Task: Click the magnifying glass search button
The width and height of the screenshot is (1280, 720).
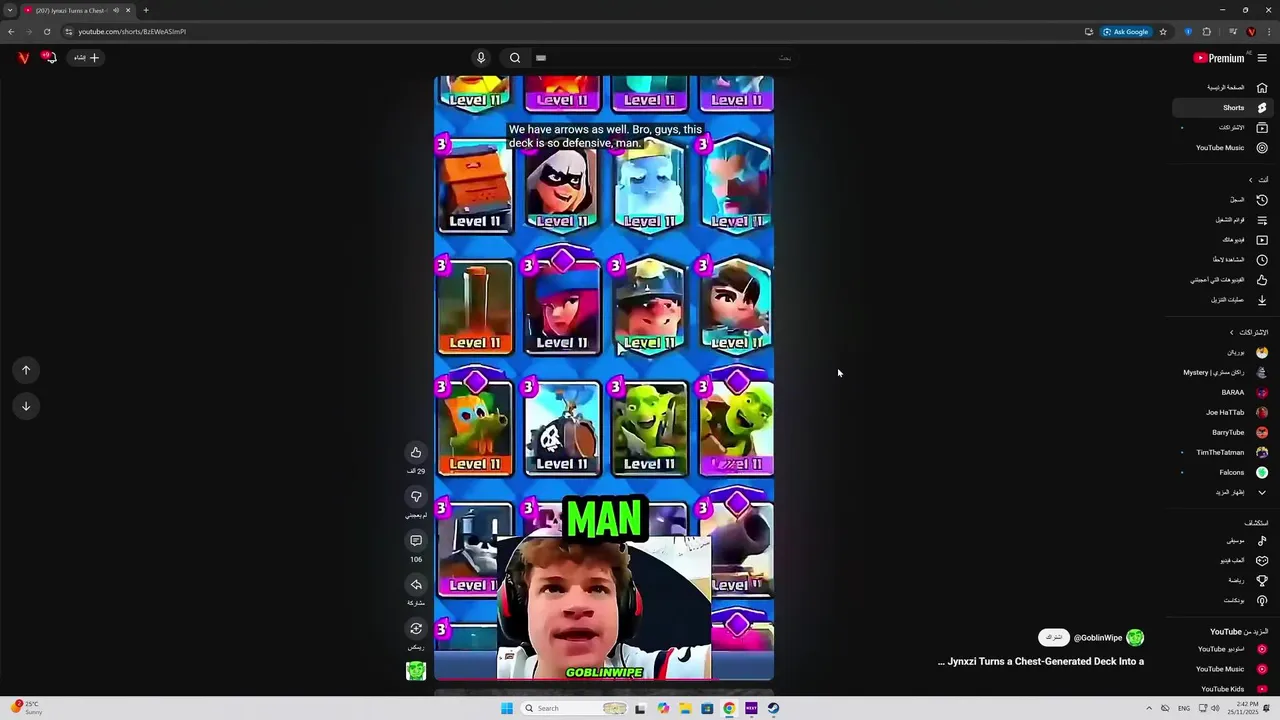Action: click(515, 58)
